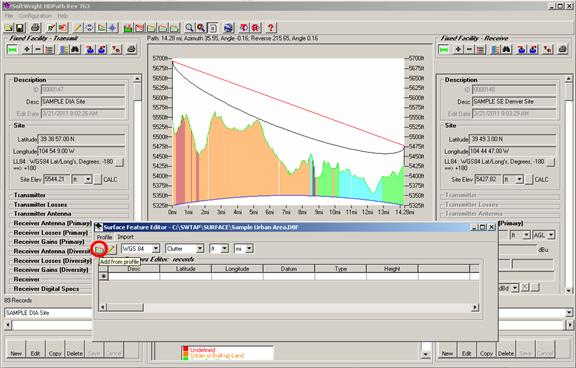This screenshot has width=576, height=368.
Task: Open the ft height units dropdown in Surface Feature Editor
Action: pos(224,249)
